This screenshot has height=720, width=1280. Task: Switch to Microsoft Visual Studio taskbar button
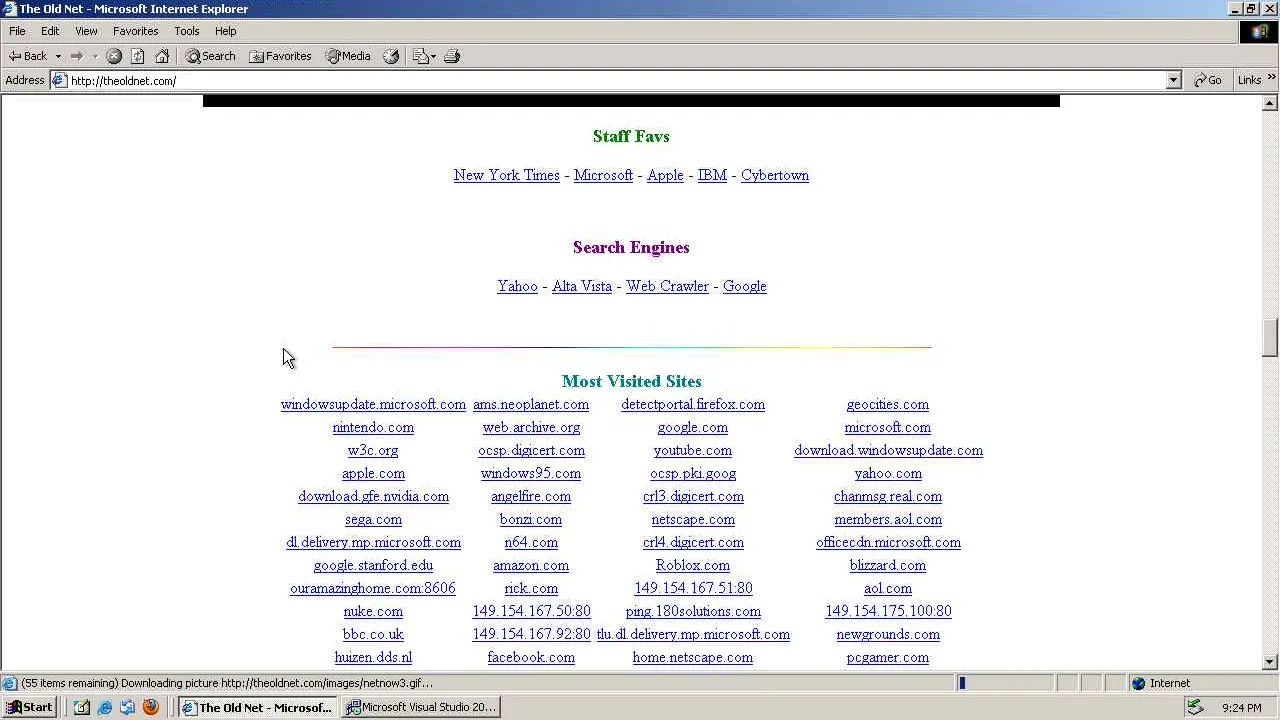[421, 707]
